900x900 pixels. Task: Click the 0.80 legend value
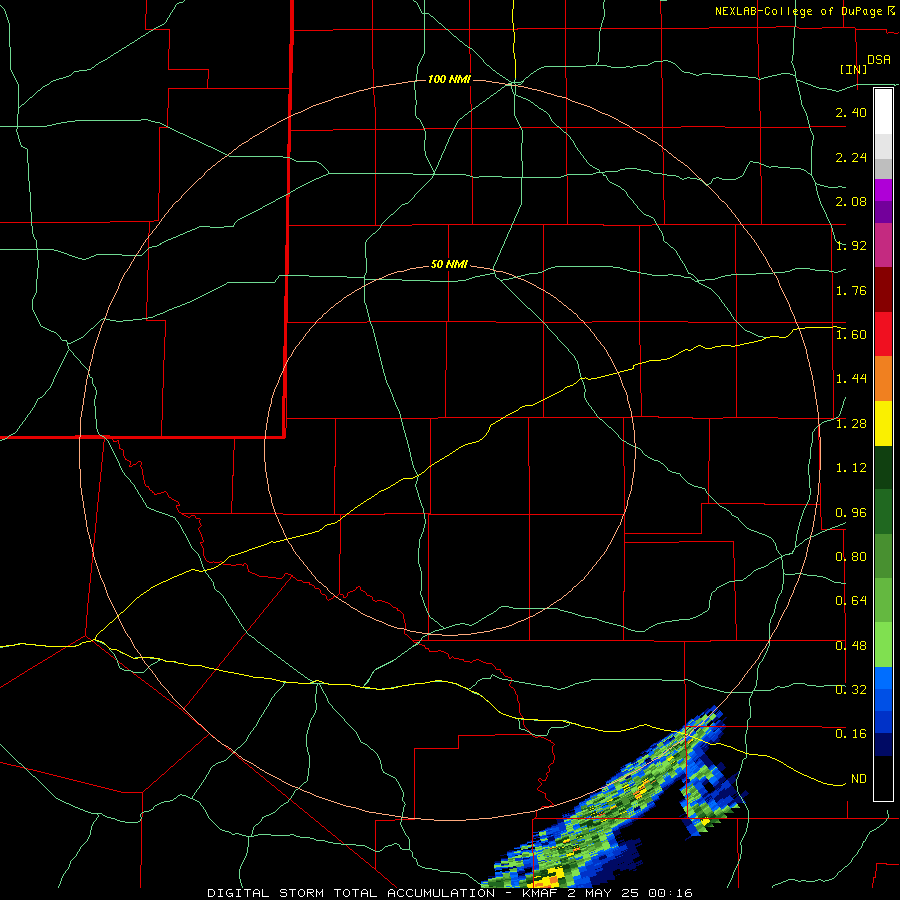[x=851, y=557]
